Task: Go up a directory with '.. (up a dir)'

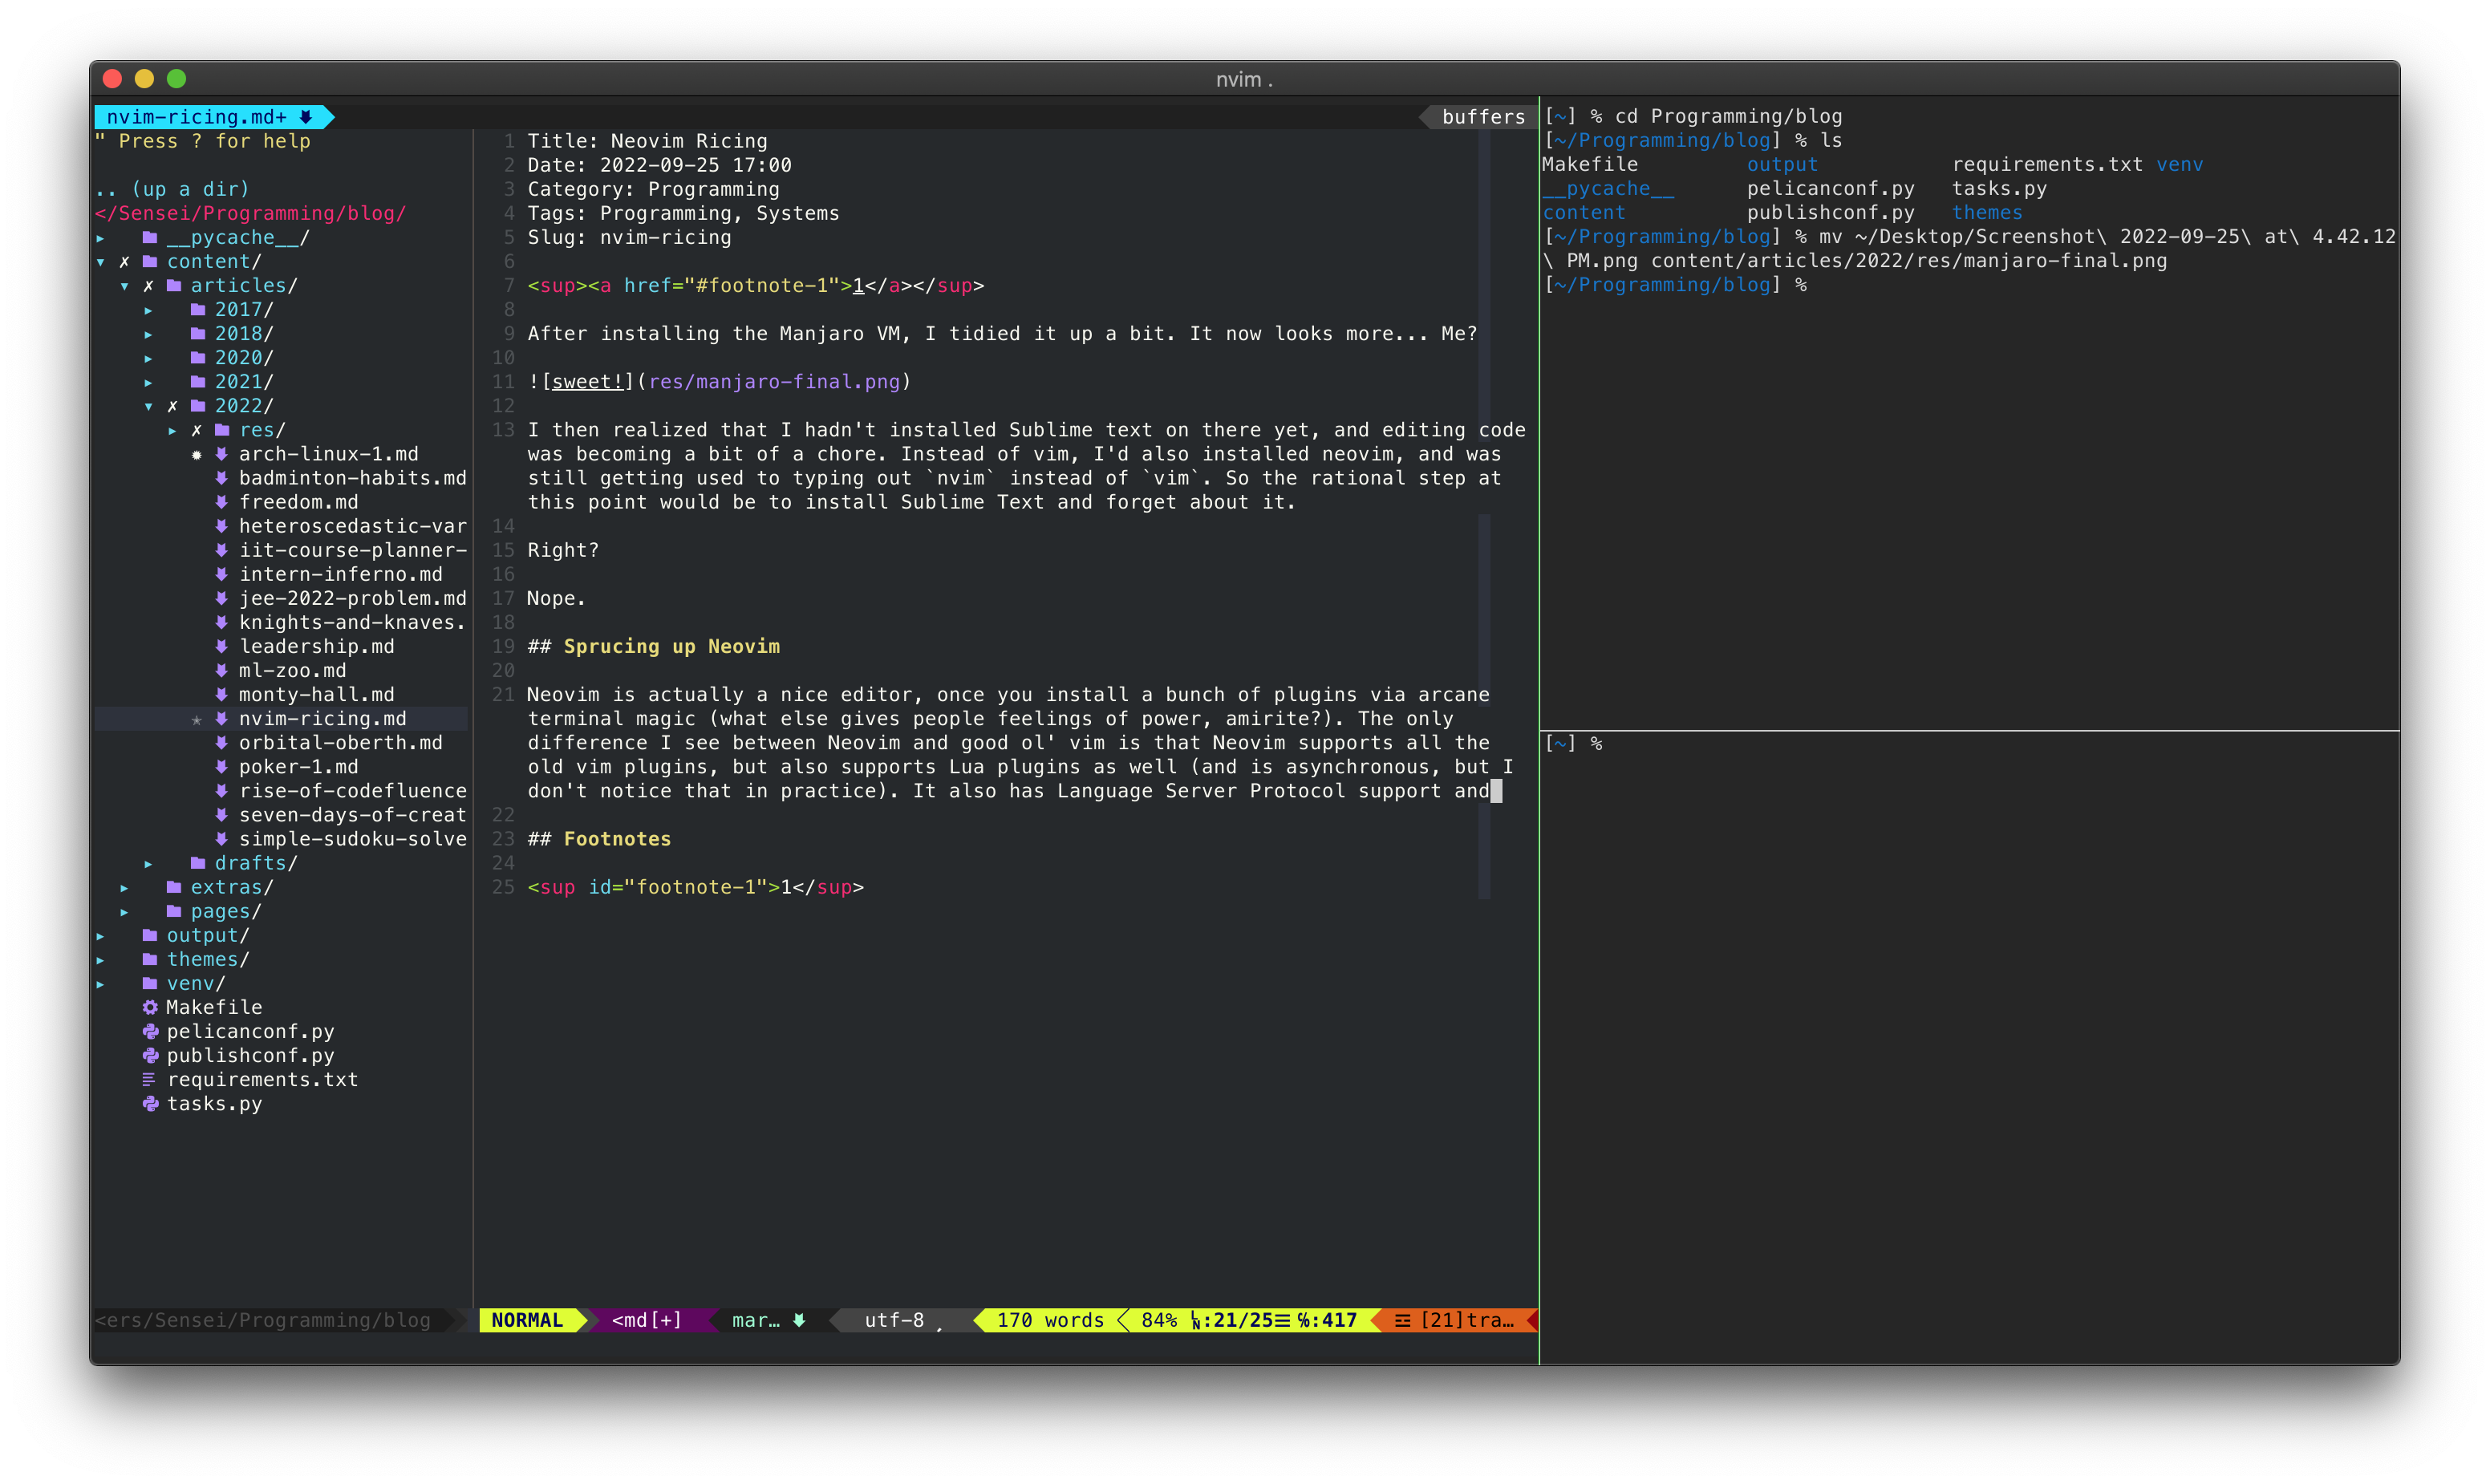Action: point(172,189)
